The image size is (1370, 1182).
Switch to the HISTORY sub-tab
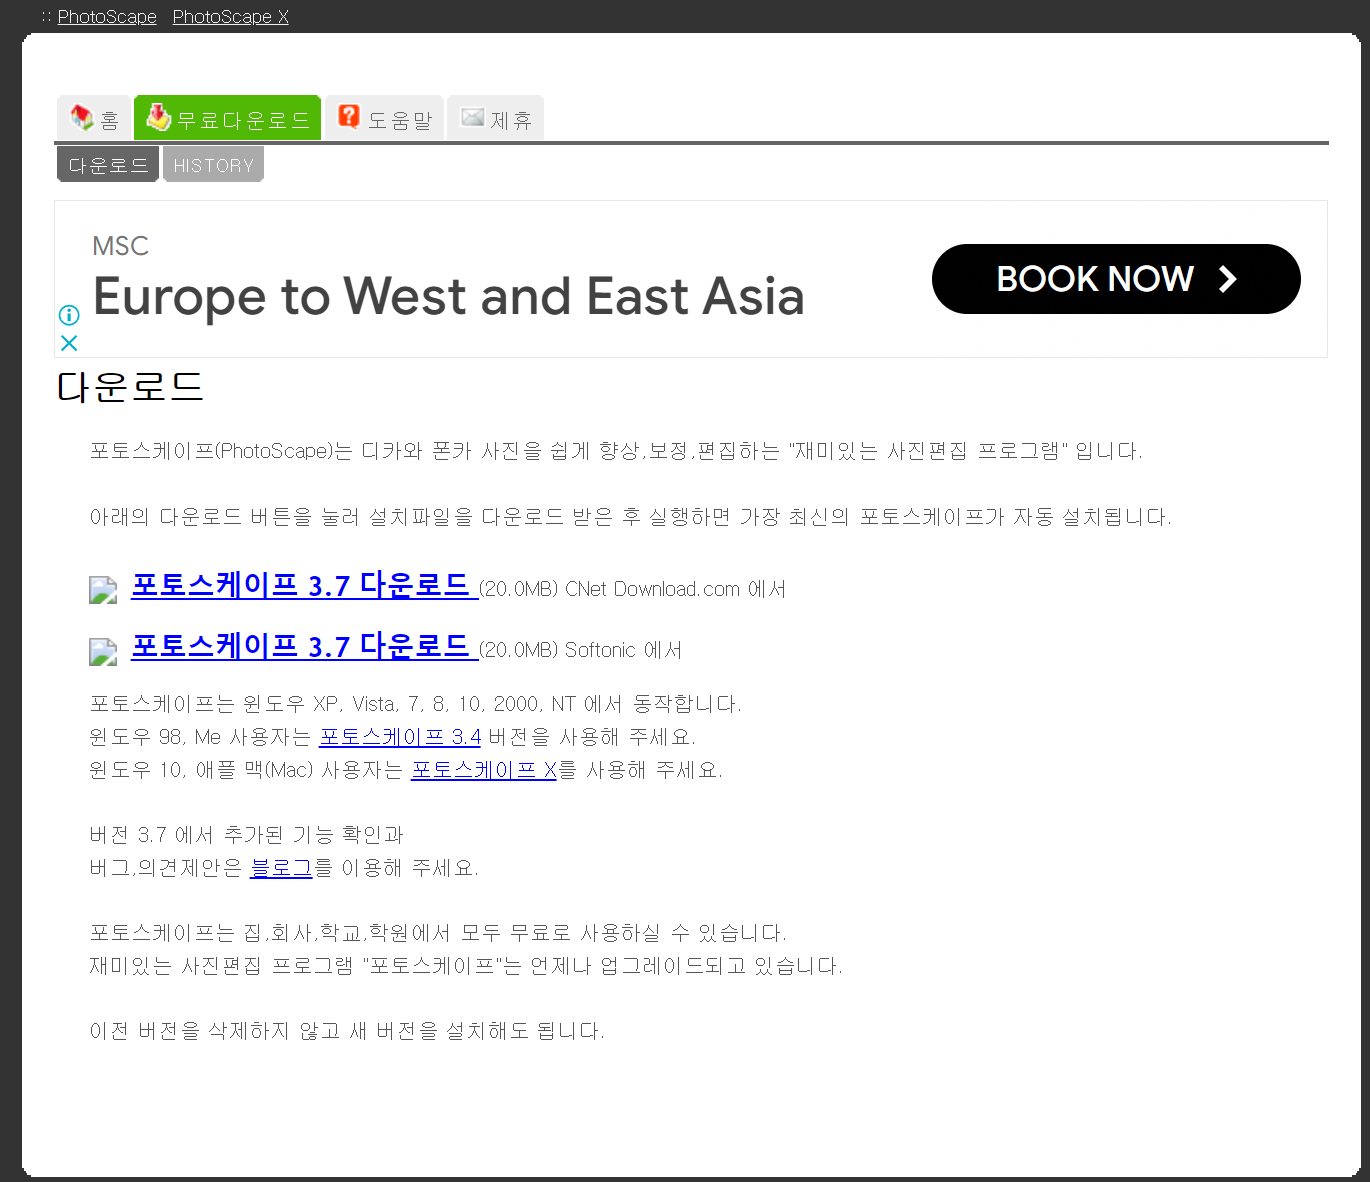click(x=213, y=165)
